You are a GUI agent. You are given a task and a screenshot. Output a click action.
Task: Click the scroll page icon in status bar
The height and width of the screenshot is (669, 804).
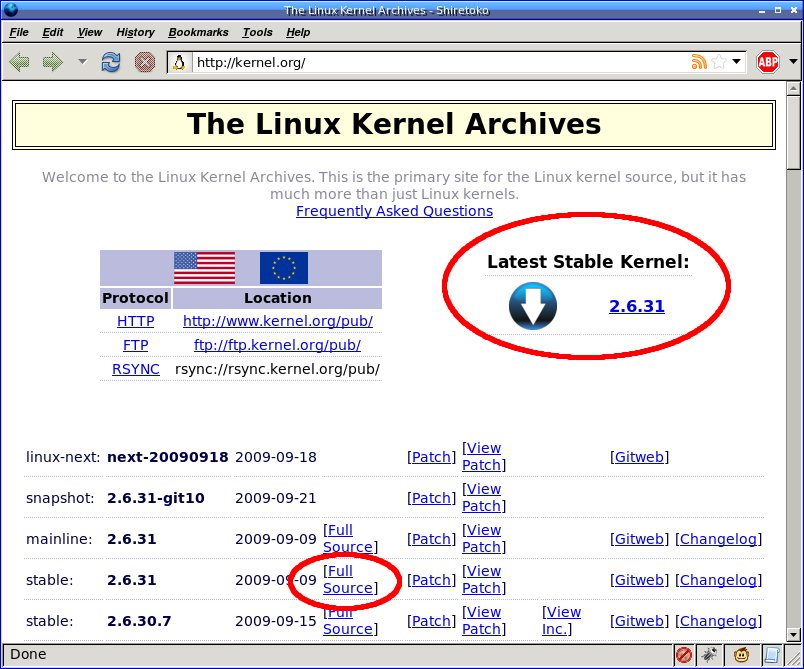pyautogui.click(x=771, y=655)
